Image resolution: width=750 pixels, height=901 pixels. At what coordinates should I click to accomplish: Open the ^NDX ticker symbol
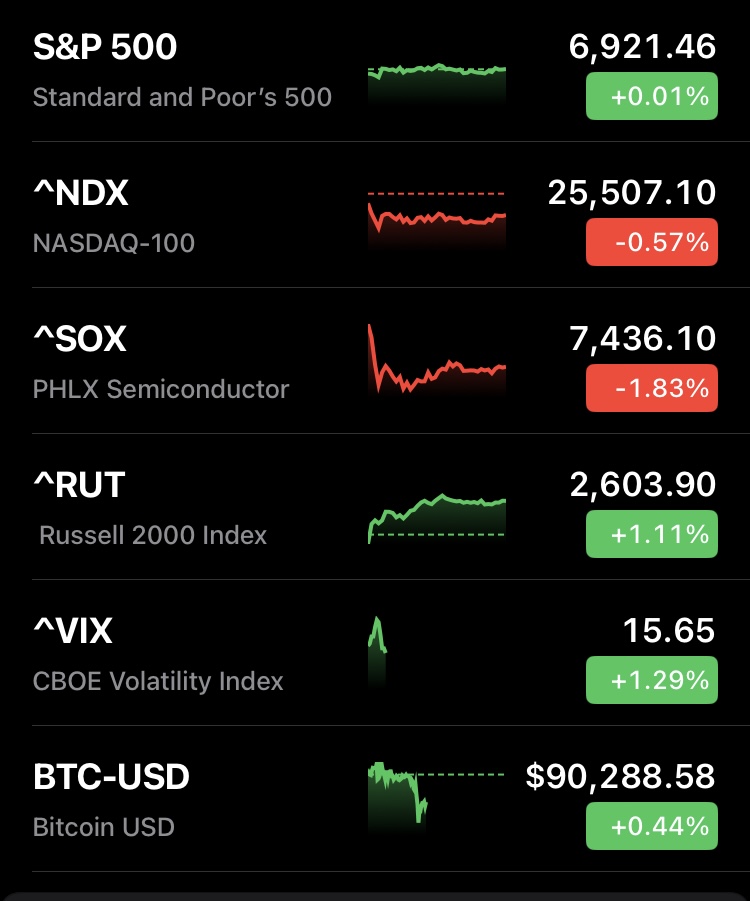[81, 193]
